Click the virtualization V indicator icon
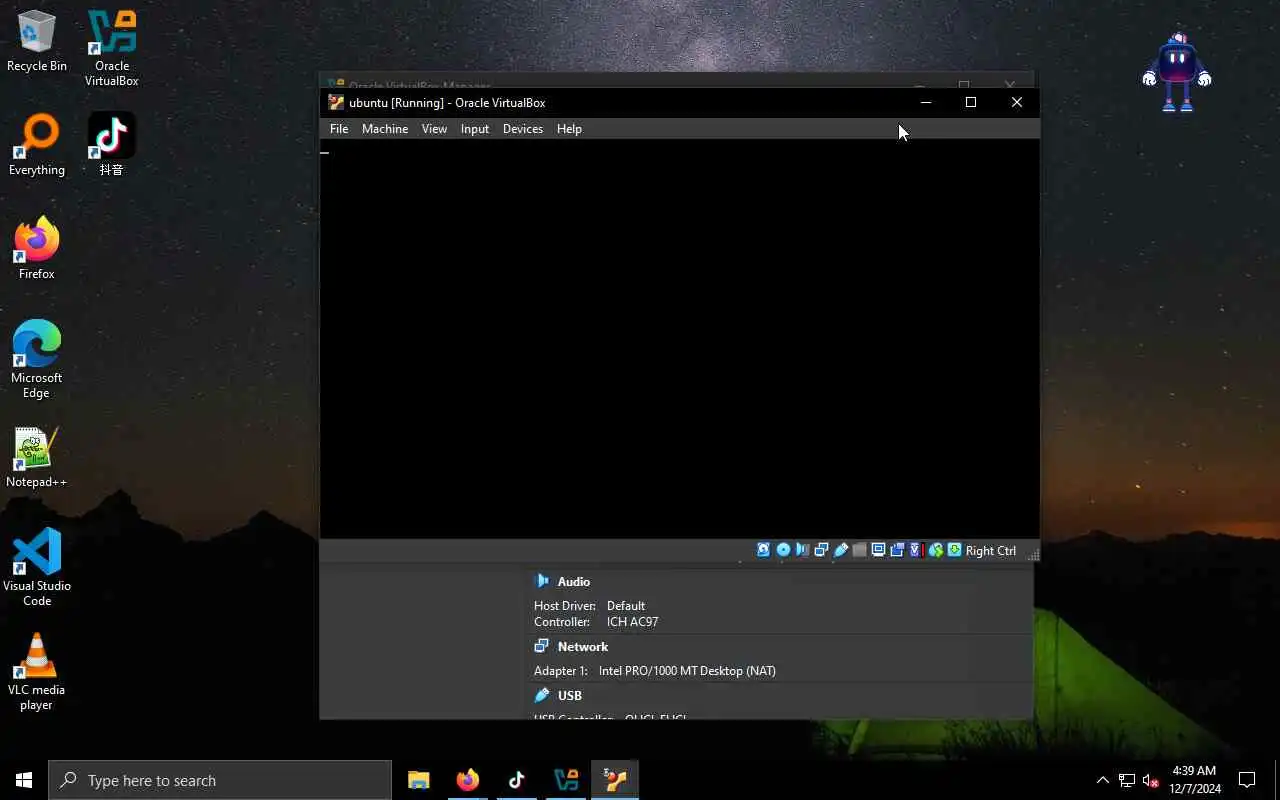Viewport: 1280px width, 800px height. (915, 550)
